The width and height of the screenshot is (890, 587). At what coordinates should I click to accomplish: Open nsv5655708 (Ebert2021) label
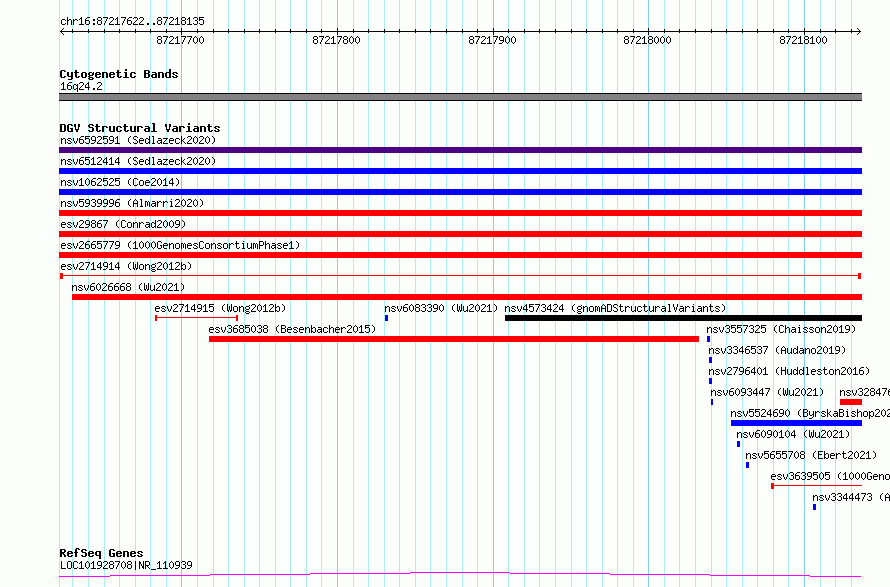pos(811,455)
